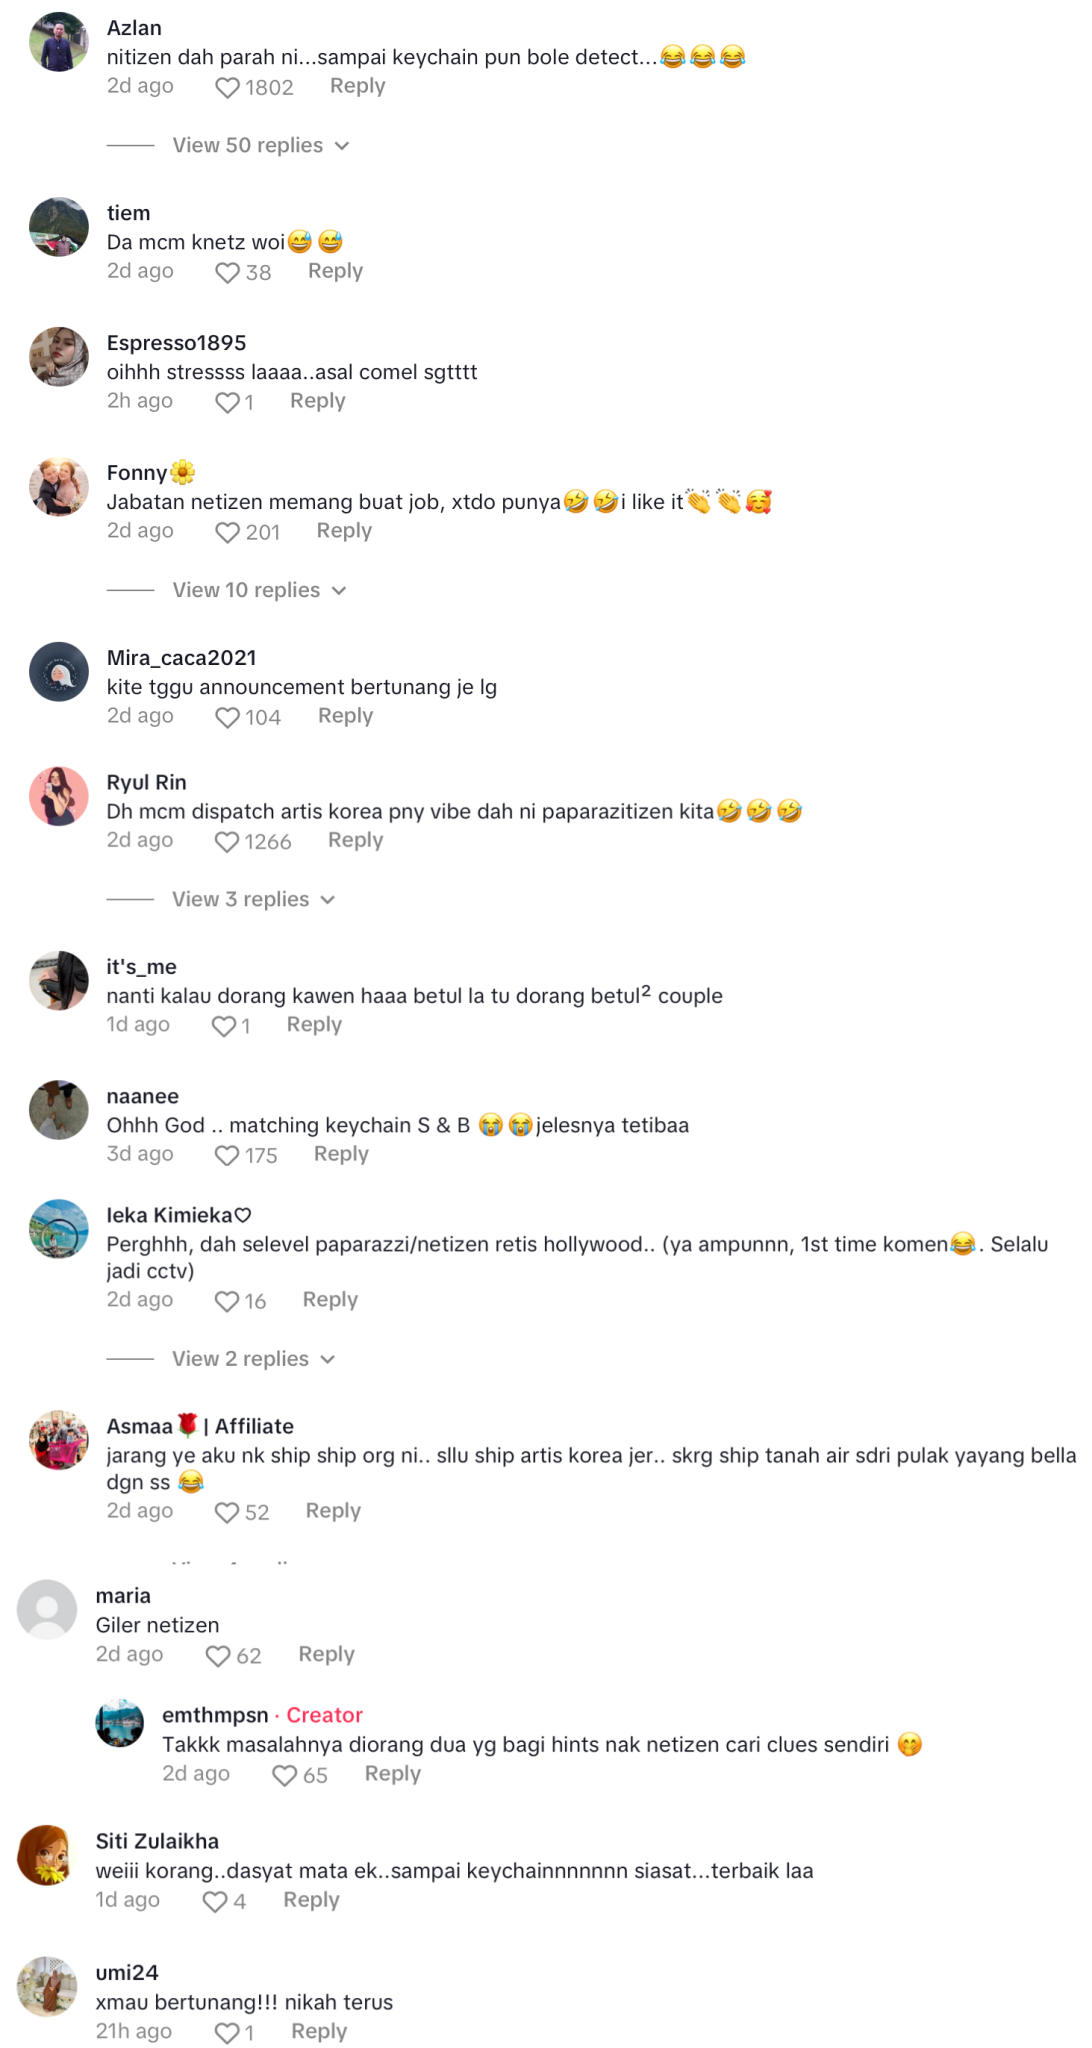Tap the heart on tiem's comment
The height and width of the screenshot is (2048, 1092).
[226, 273]
